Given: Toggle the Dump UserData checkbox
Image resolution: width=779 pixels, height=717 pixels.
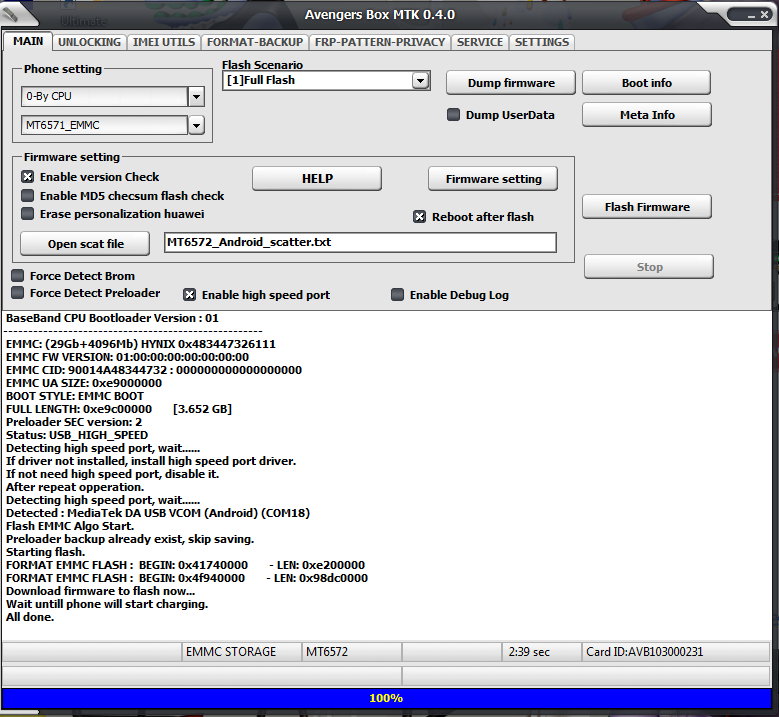Looking at the screenshot, I should 453,115.
